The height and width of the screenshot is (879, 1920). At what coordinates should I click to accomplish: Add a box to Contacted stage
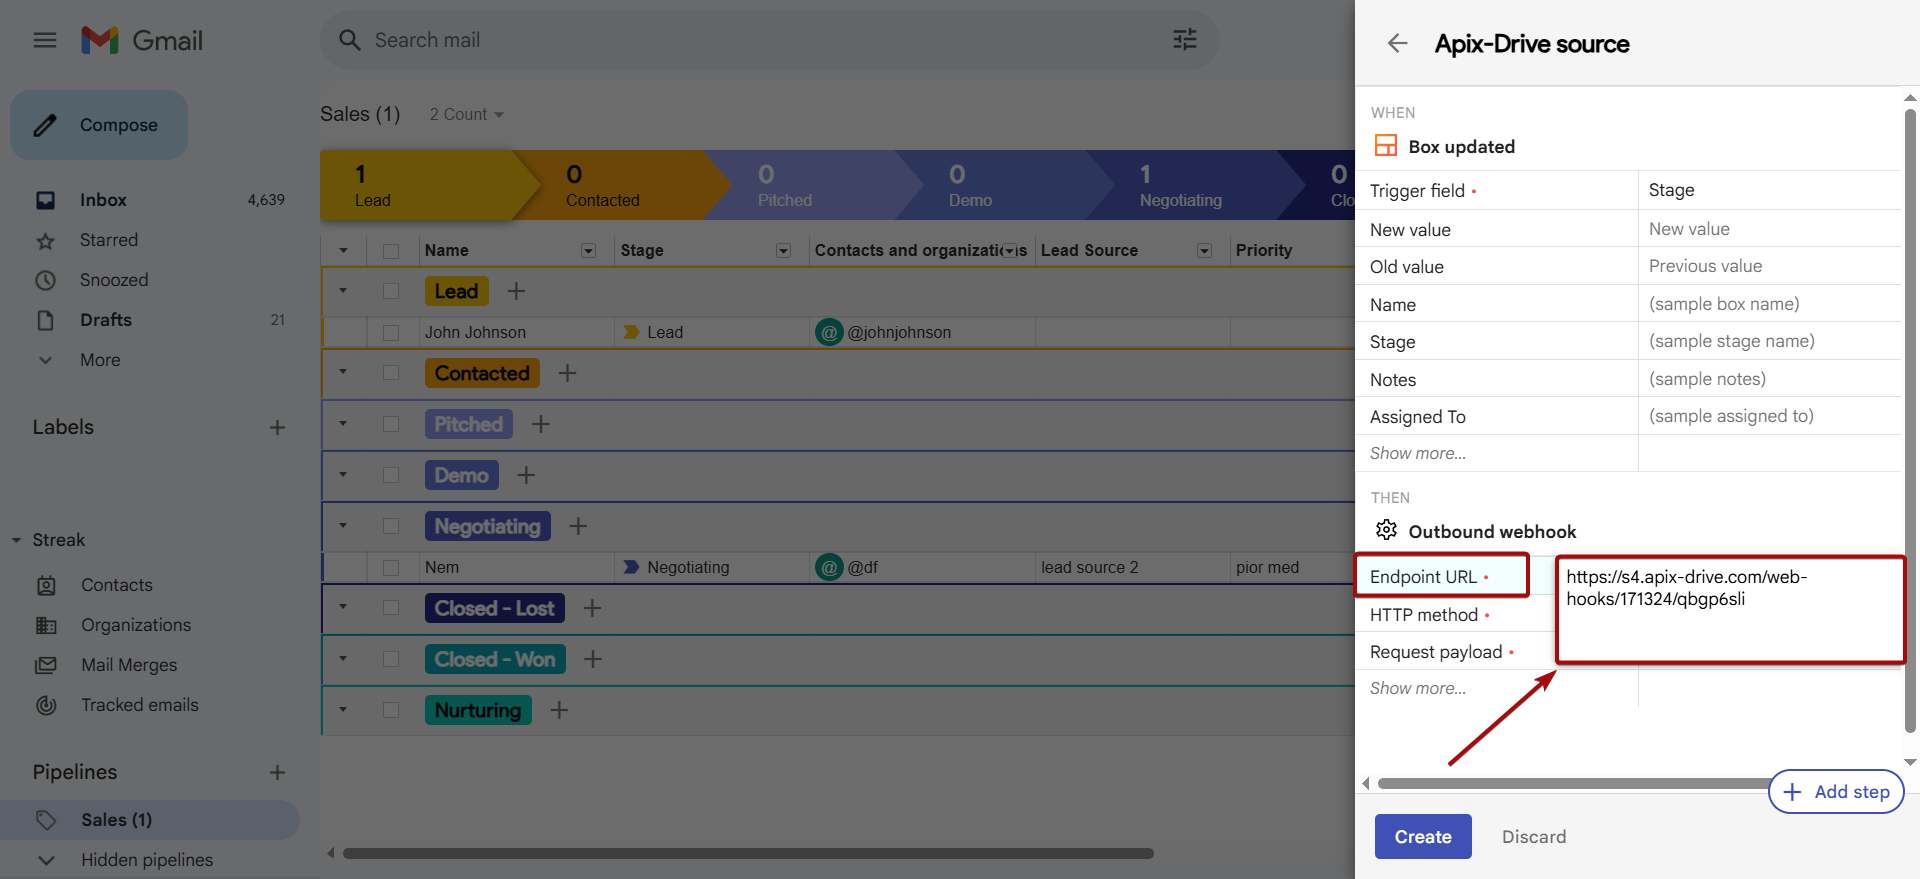(x=567, y=373)
